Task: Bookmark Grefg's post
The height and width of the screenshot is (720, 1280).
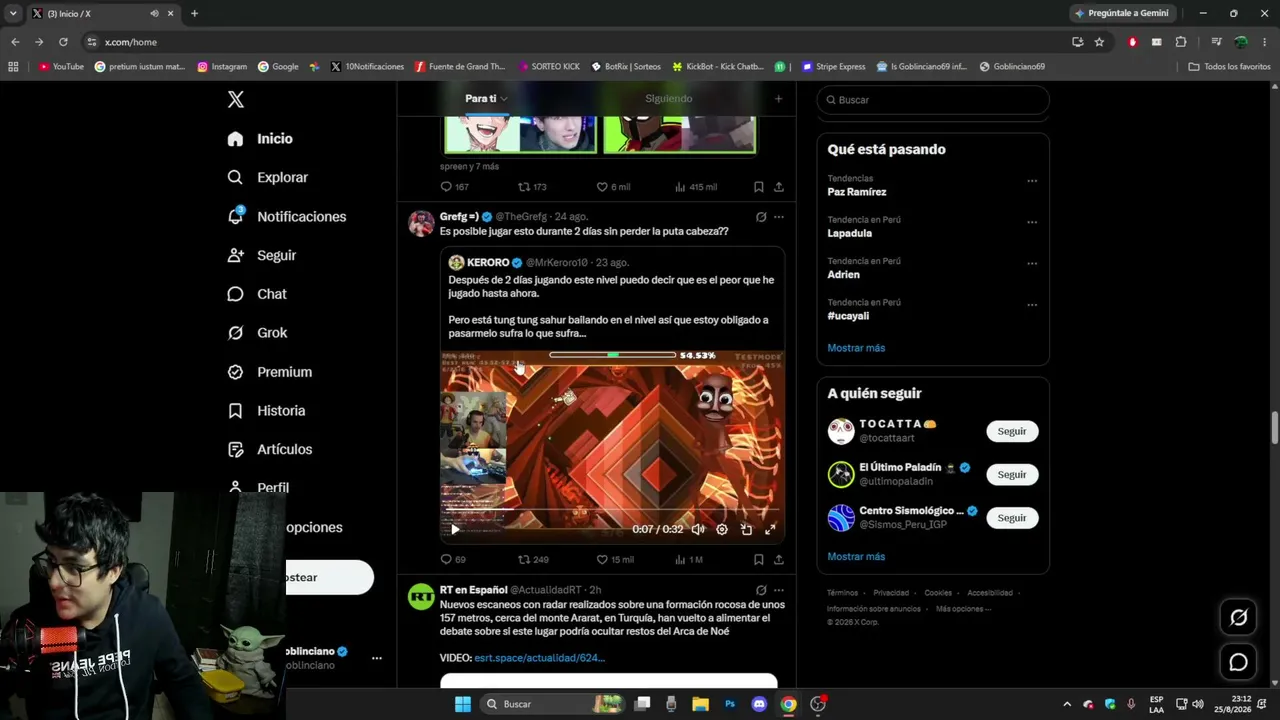Action: tap(759, 559)
